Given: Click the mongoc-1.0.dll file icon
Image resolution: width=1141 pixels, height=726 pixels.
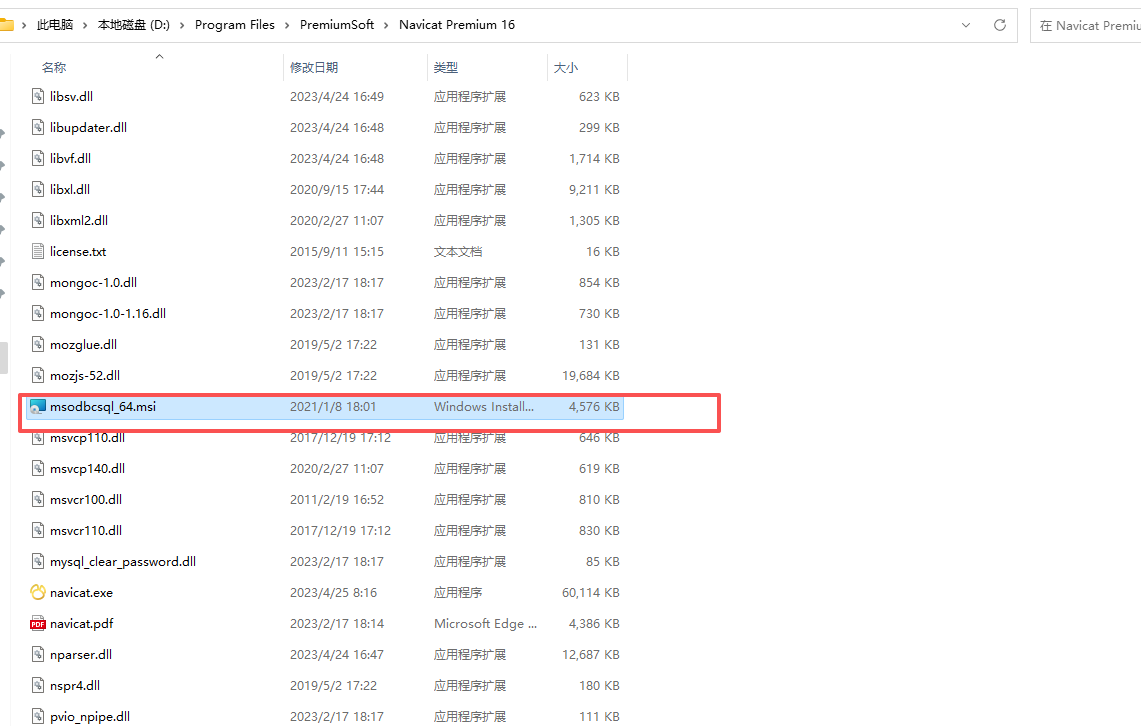Looking at the screenshot, I should 38,282.
